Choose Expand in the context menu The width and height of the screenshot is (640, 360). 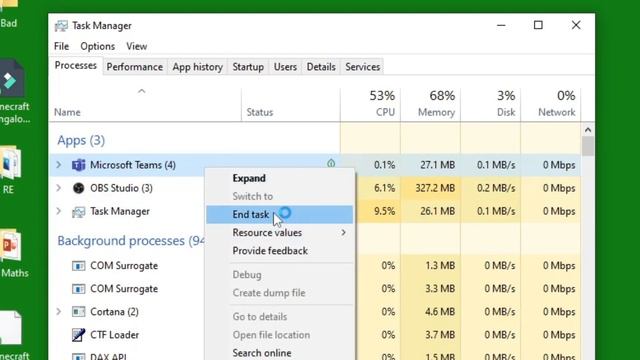(280, 178)
